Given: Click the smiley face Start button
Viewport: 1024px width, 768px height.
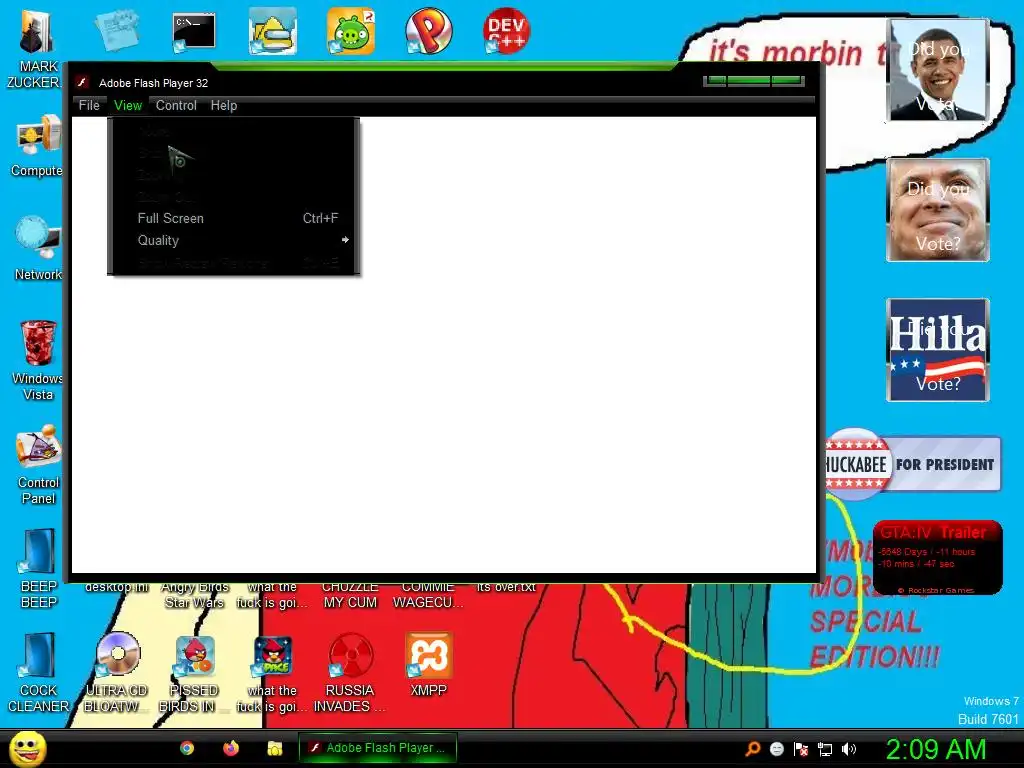Looking at the screenshot, I should pos(27,748).
